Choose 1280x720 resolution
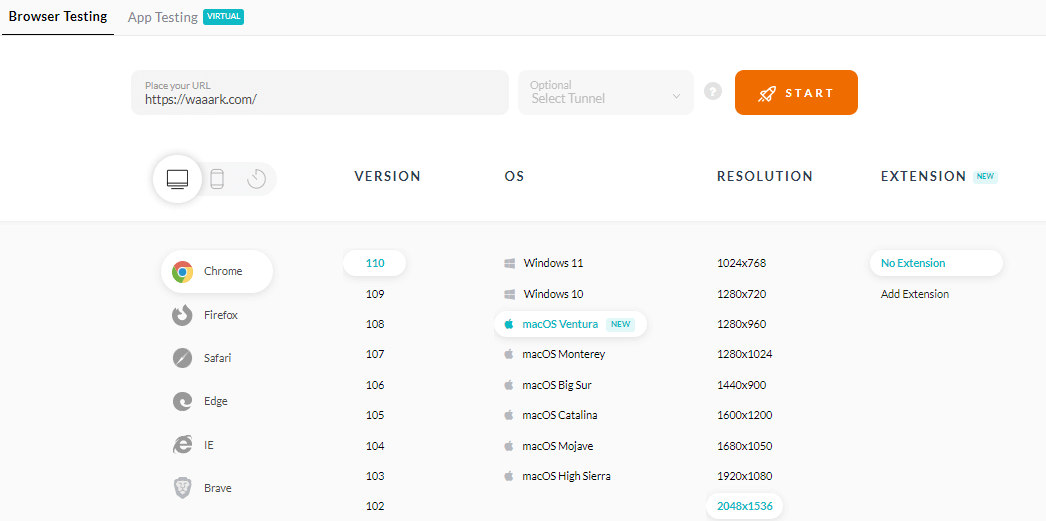 (x=742, y=294)
